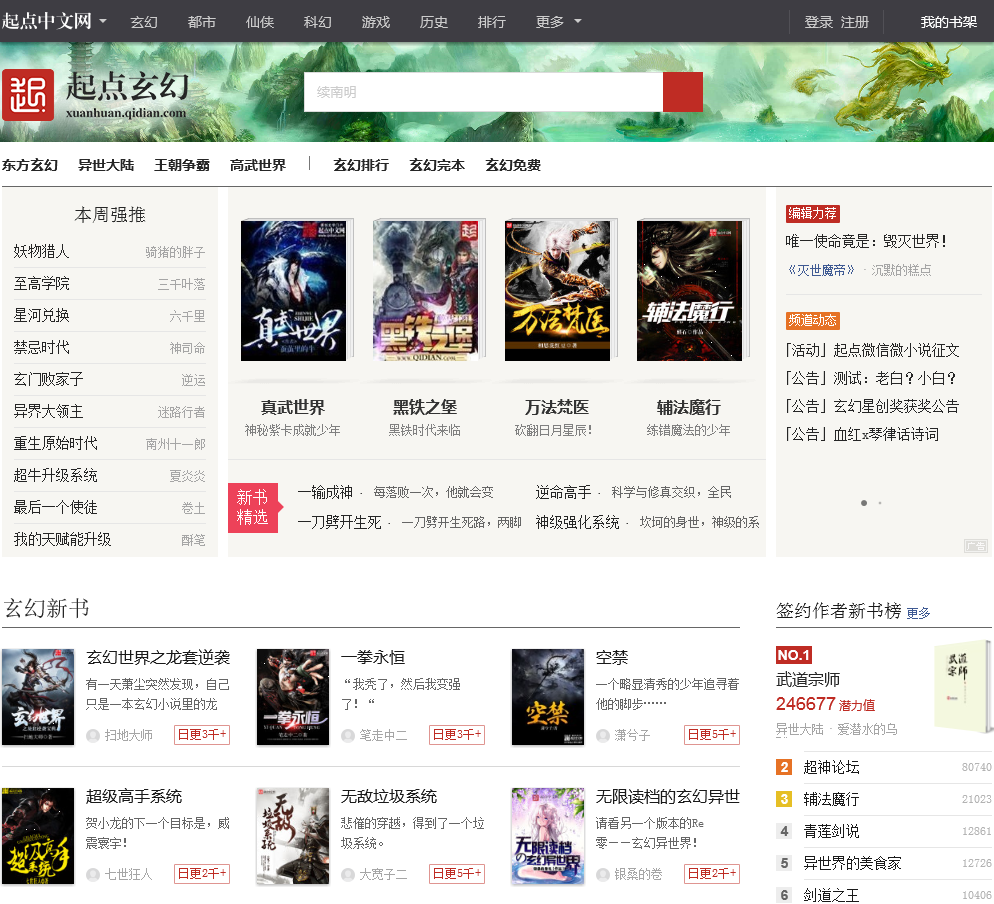This screenshot has width=994, height=904.
Task: Open rank 4 青莲剑说
Action: coord(831,831)
